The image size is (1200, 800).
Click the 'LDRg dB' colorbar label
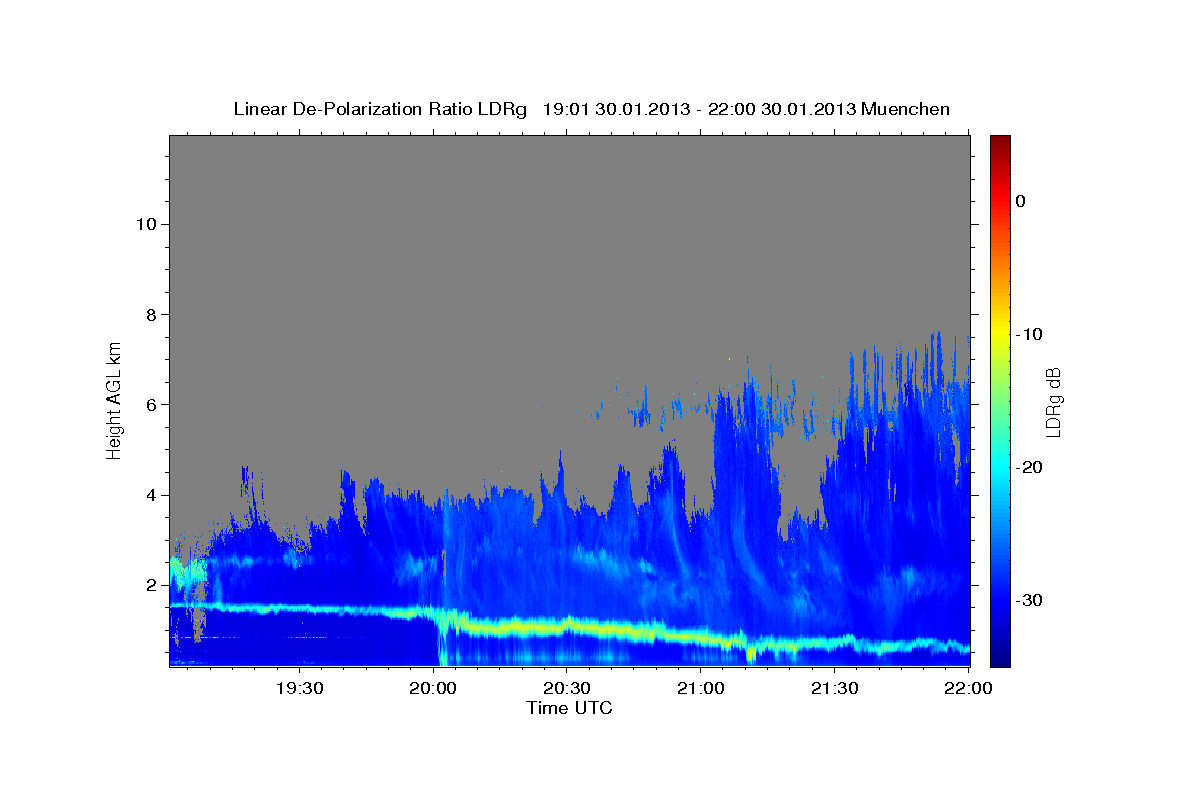point(1053,400)
